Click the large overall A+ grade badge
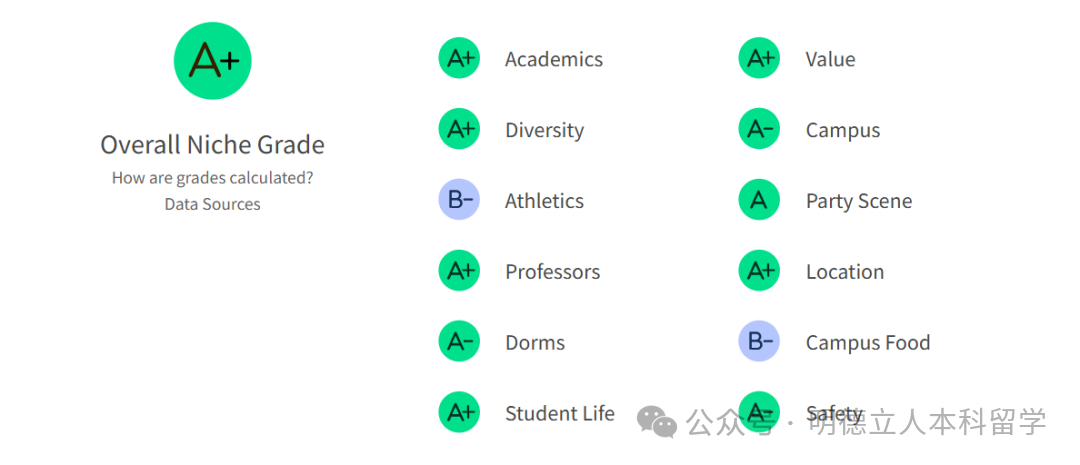The width and height of the screenshot is (1080, 465). click(212, 61)
